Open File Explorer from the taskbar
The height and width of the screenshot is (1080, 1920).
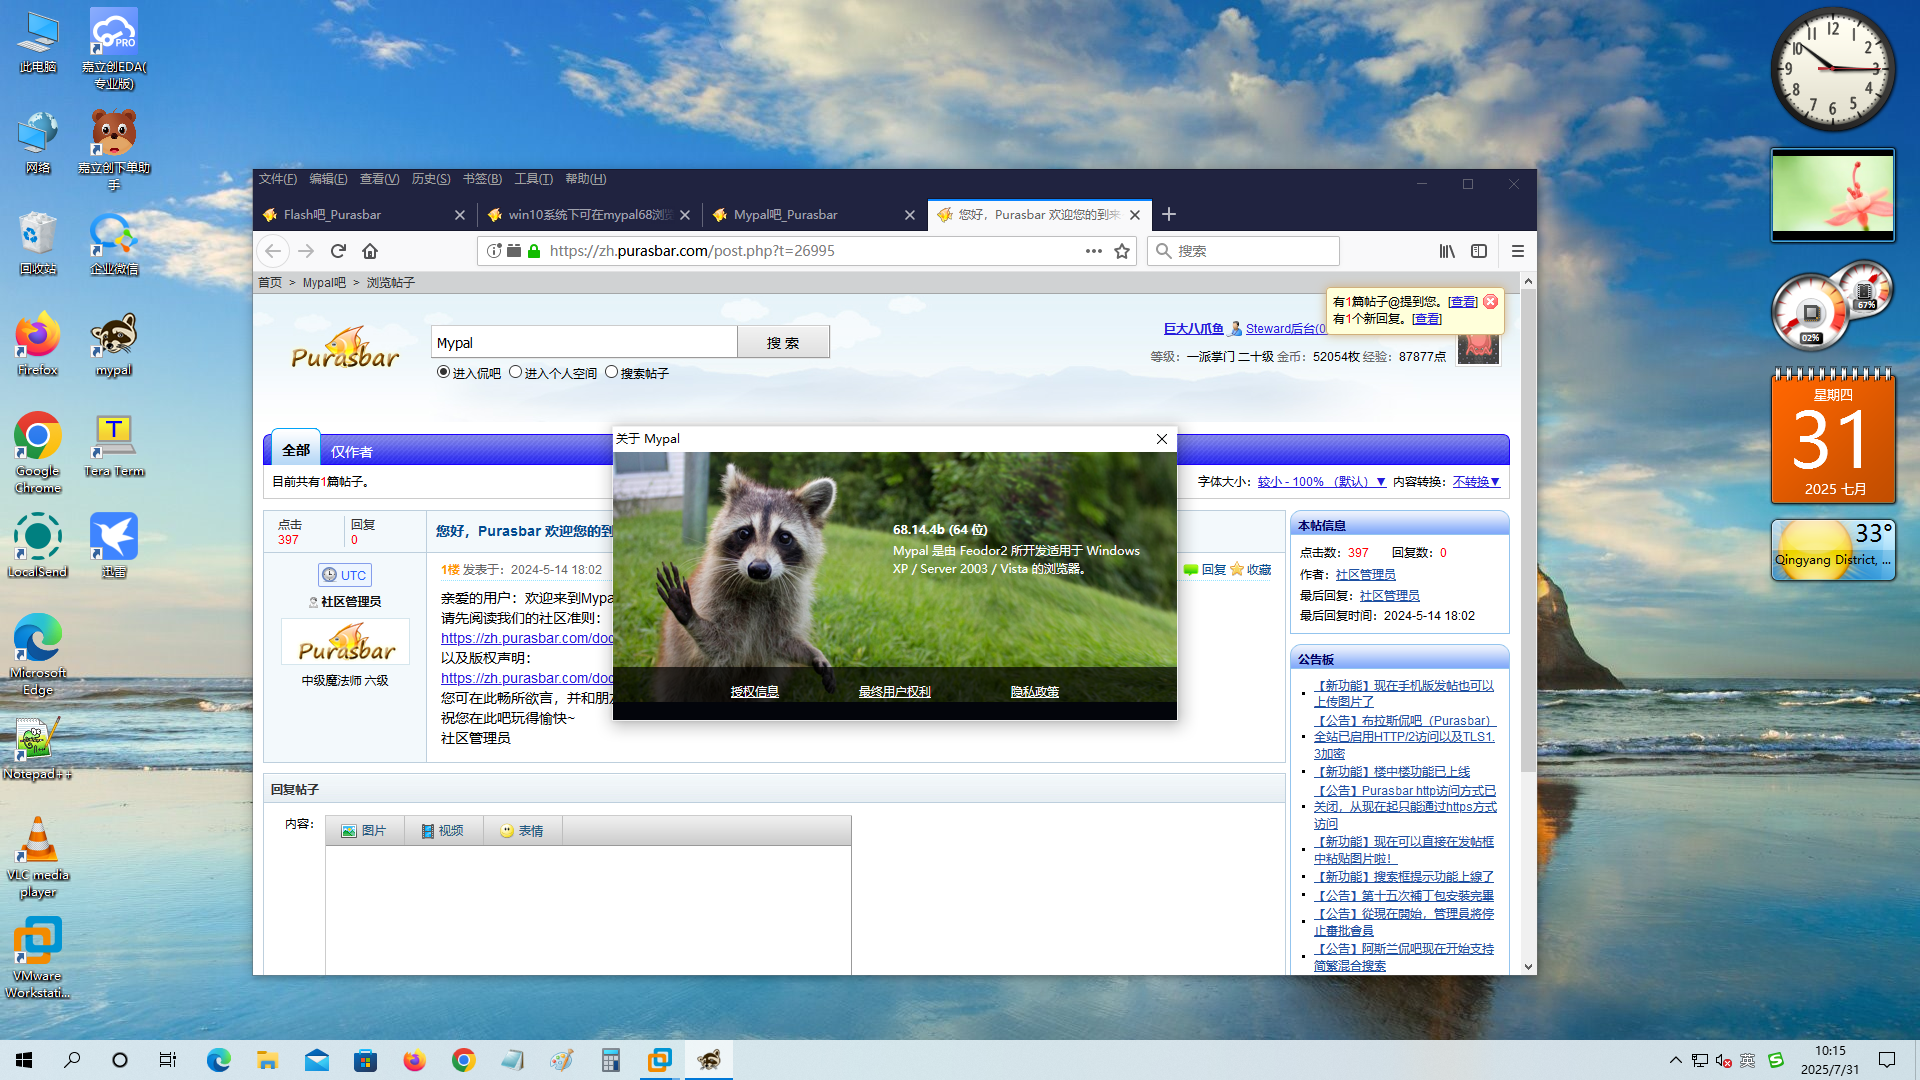pyautogui.click(x=267, y=1060)
